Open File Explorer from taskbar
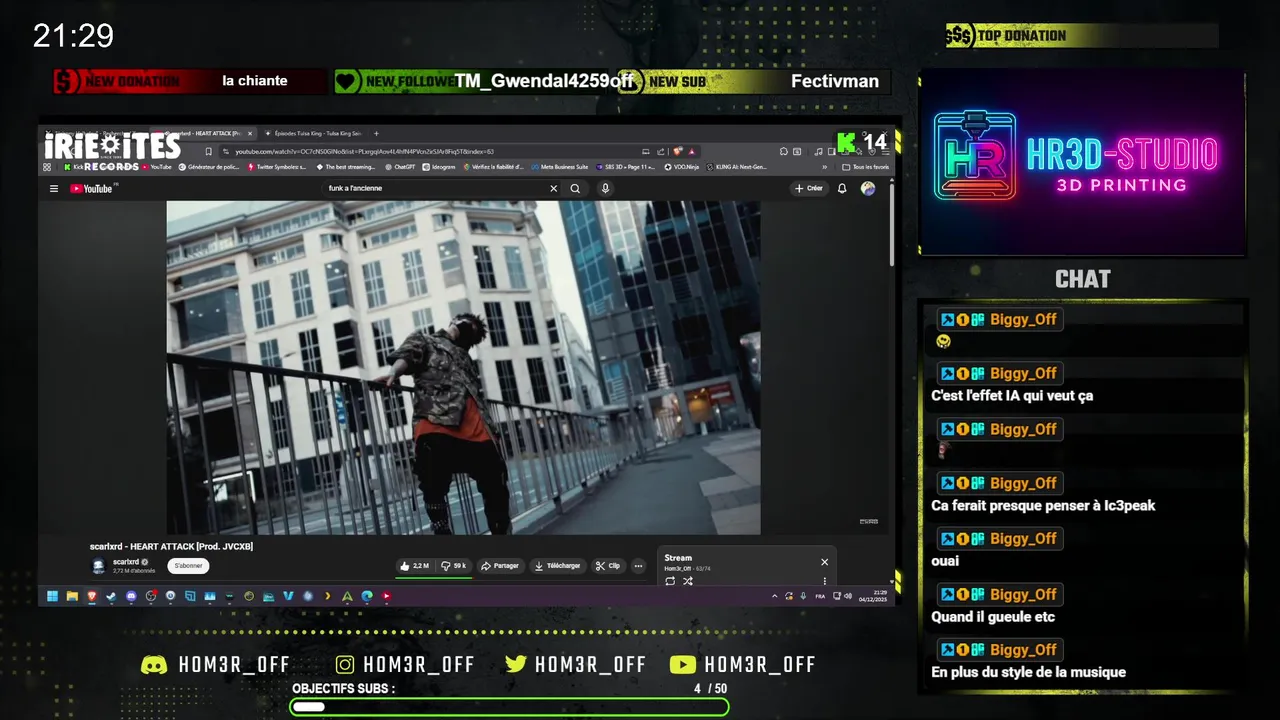Viewport: 1280px width, 720px height. 72,596
